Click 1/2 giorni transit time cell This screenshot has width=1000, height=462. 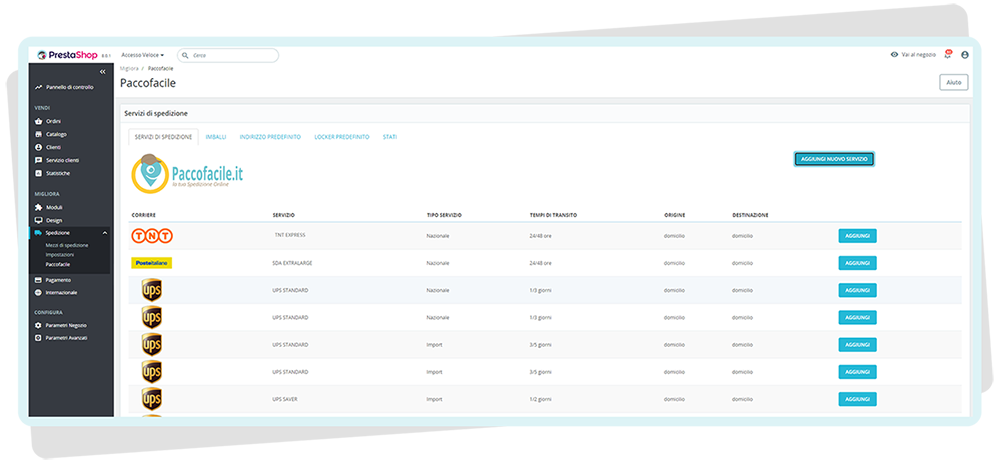pyautogui.click(x=540, y=399)
